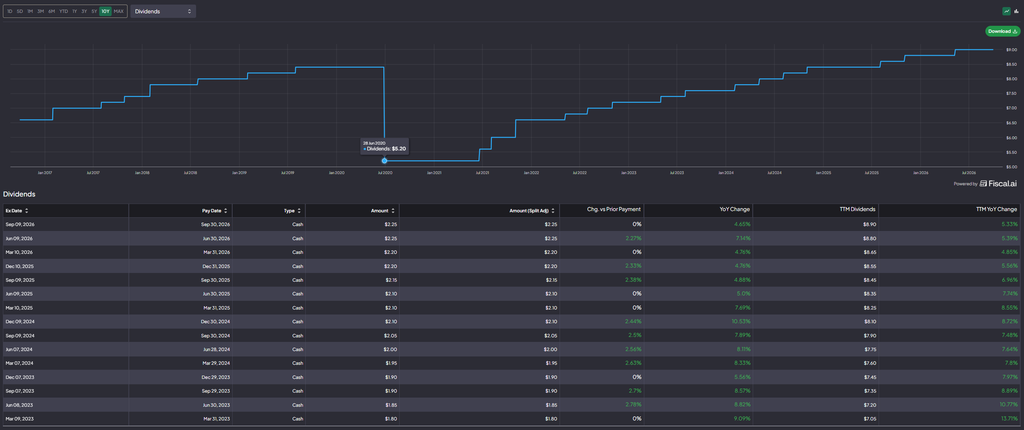
Task: Click the $7.05 TTM dividends value
Action: (x=868, y=420)
